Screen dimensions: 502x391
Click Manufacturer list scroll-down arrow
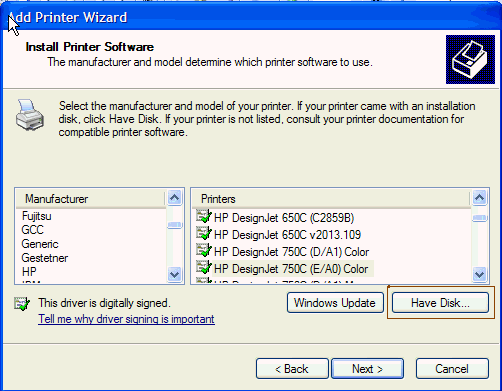click(175, 275)
